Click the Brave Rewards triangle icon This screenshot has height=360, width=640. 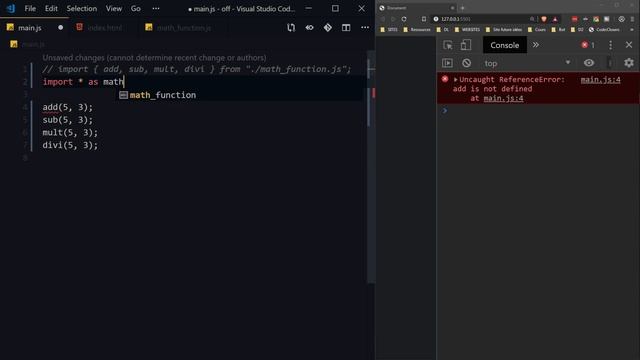pos(555,19)
